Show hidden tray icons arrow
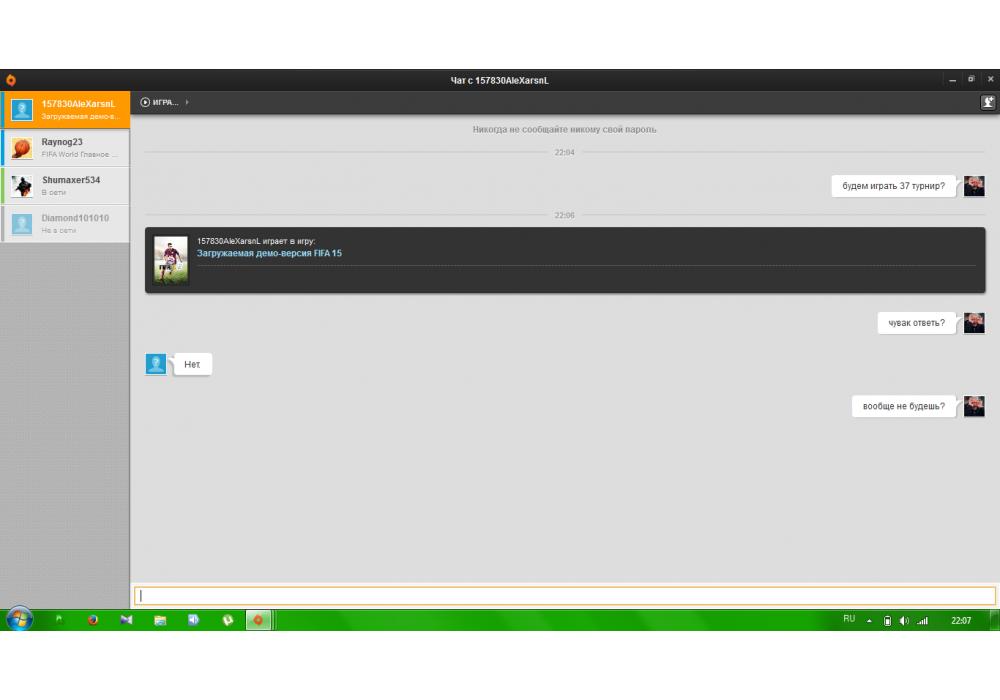 869,620
